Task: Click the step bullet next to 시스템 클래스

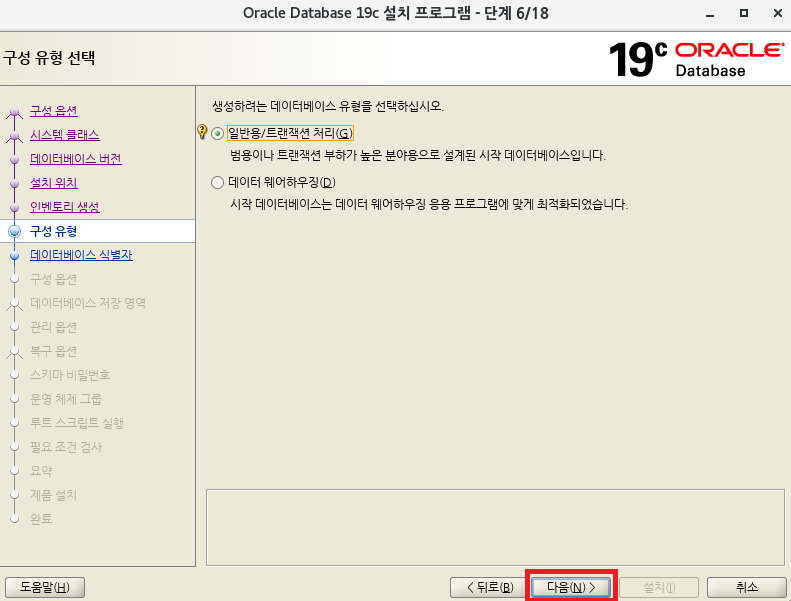Action: pos(15,135)
